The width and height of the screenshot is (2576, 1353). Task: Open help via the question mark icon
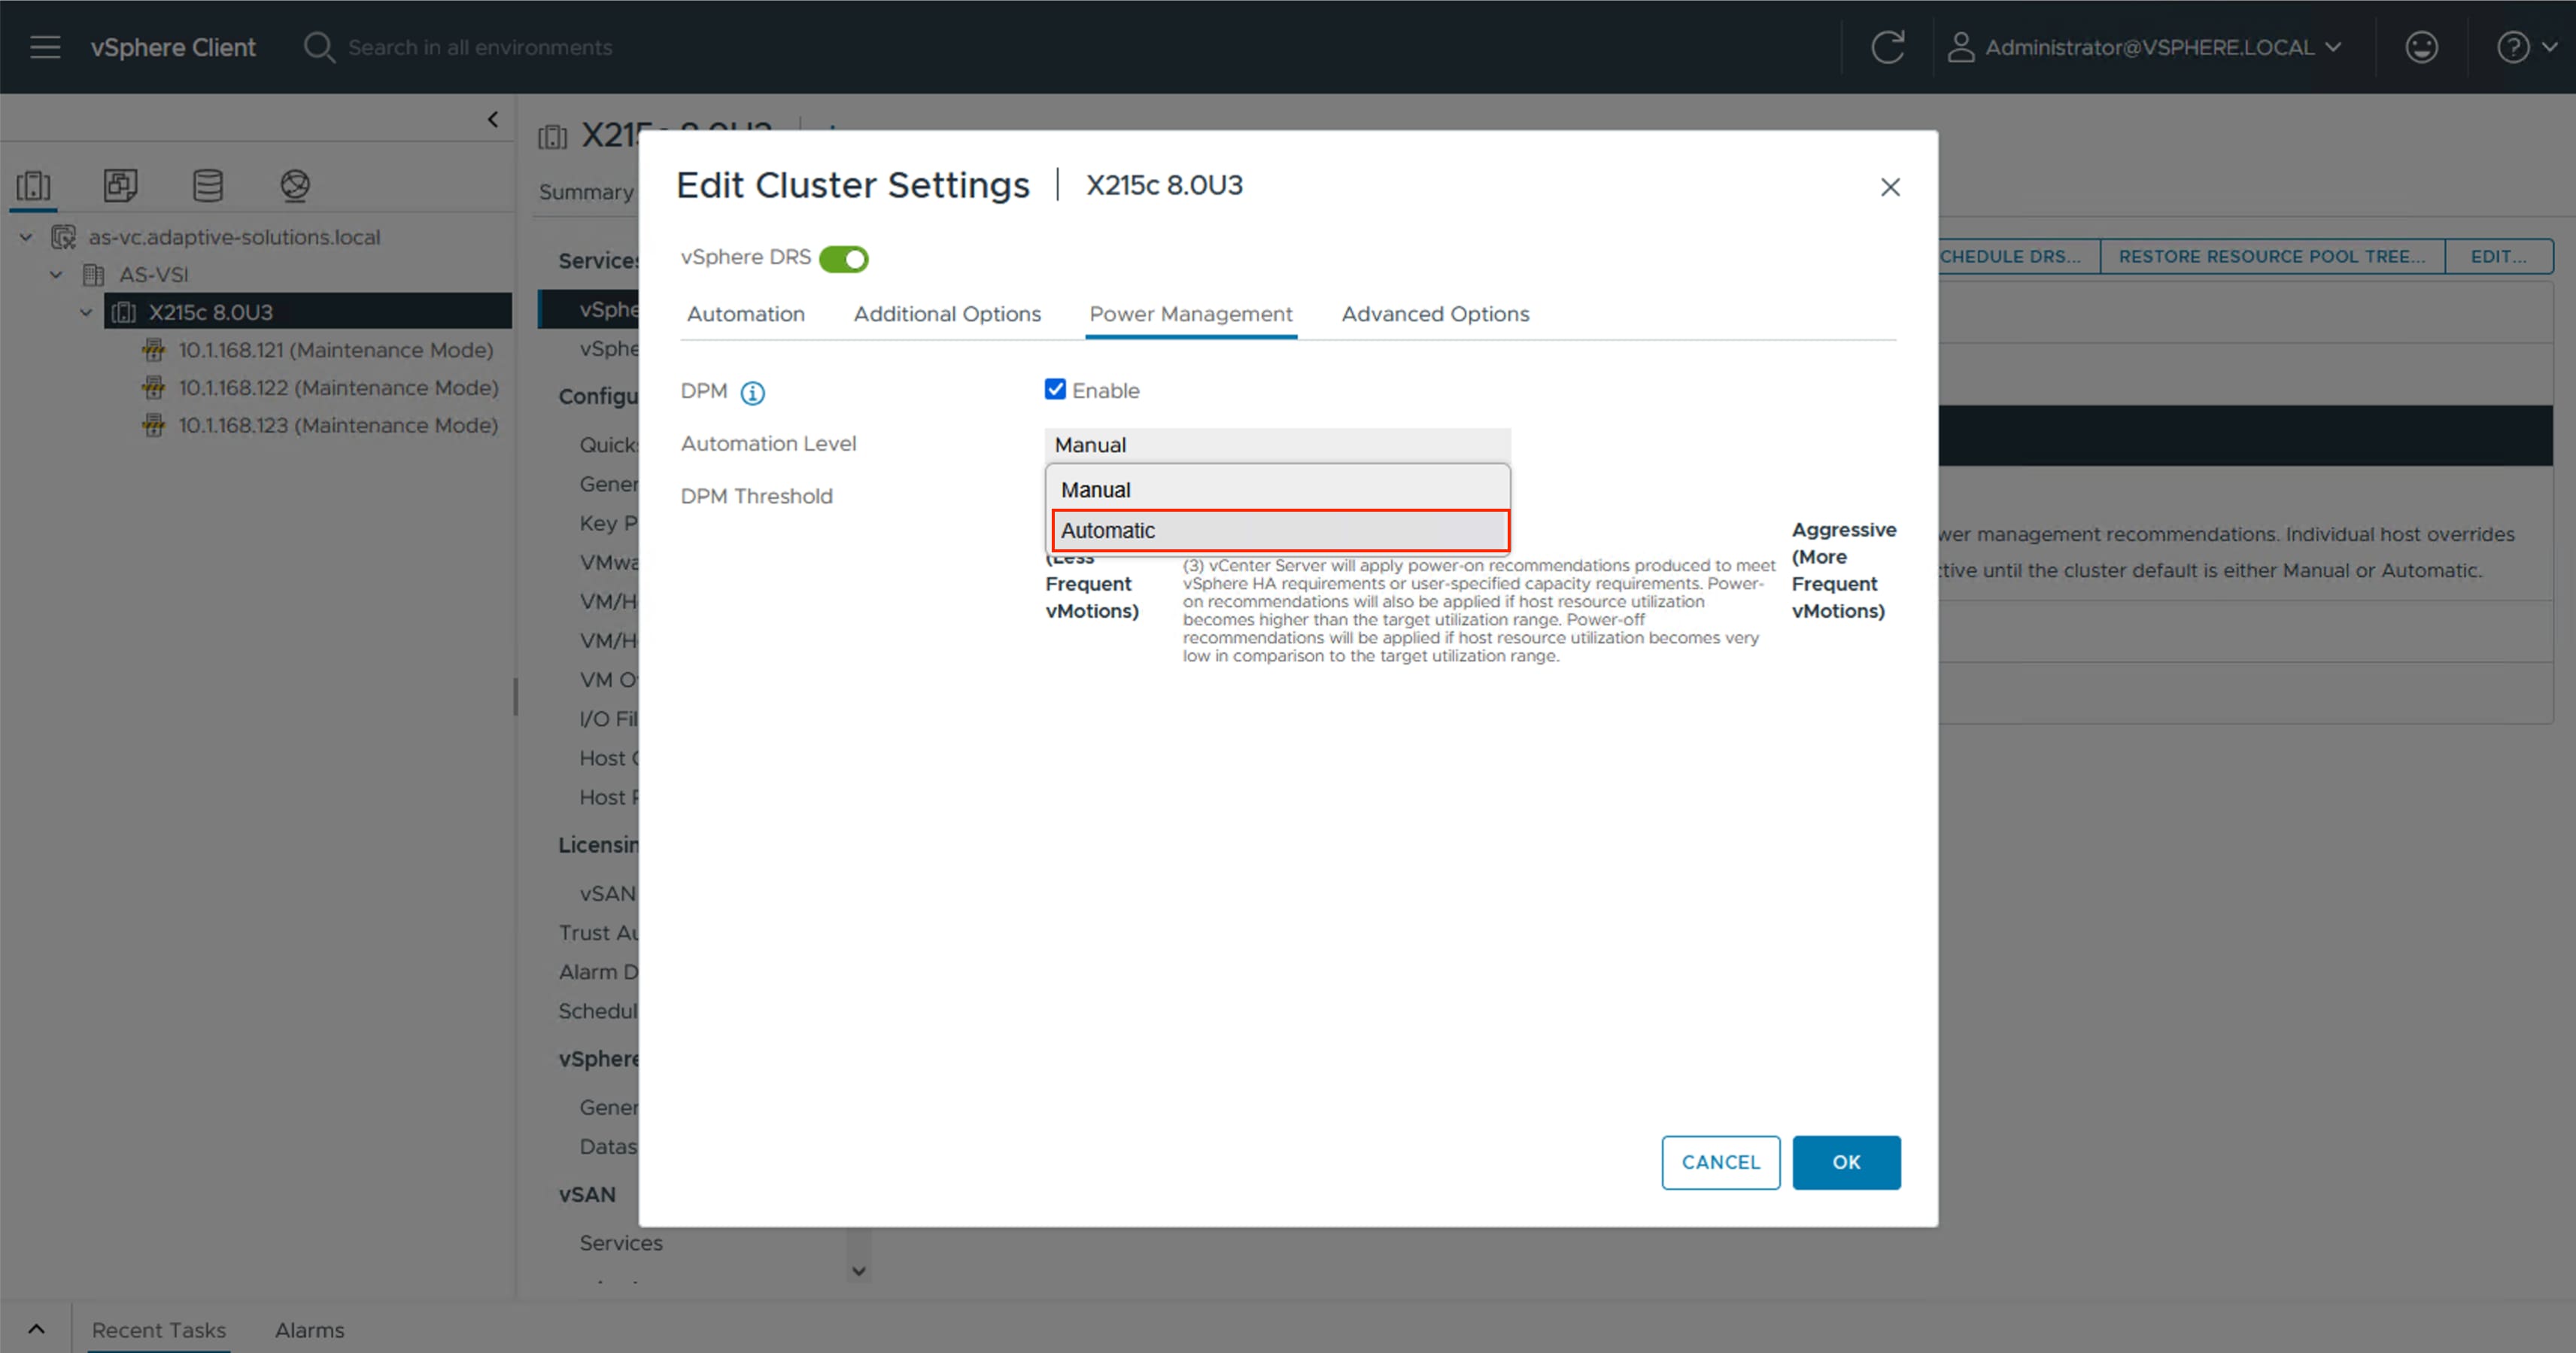pyautogui.click(x=2513, y=46)
